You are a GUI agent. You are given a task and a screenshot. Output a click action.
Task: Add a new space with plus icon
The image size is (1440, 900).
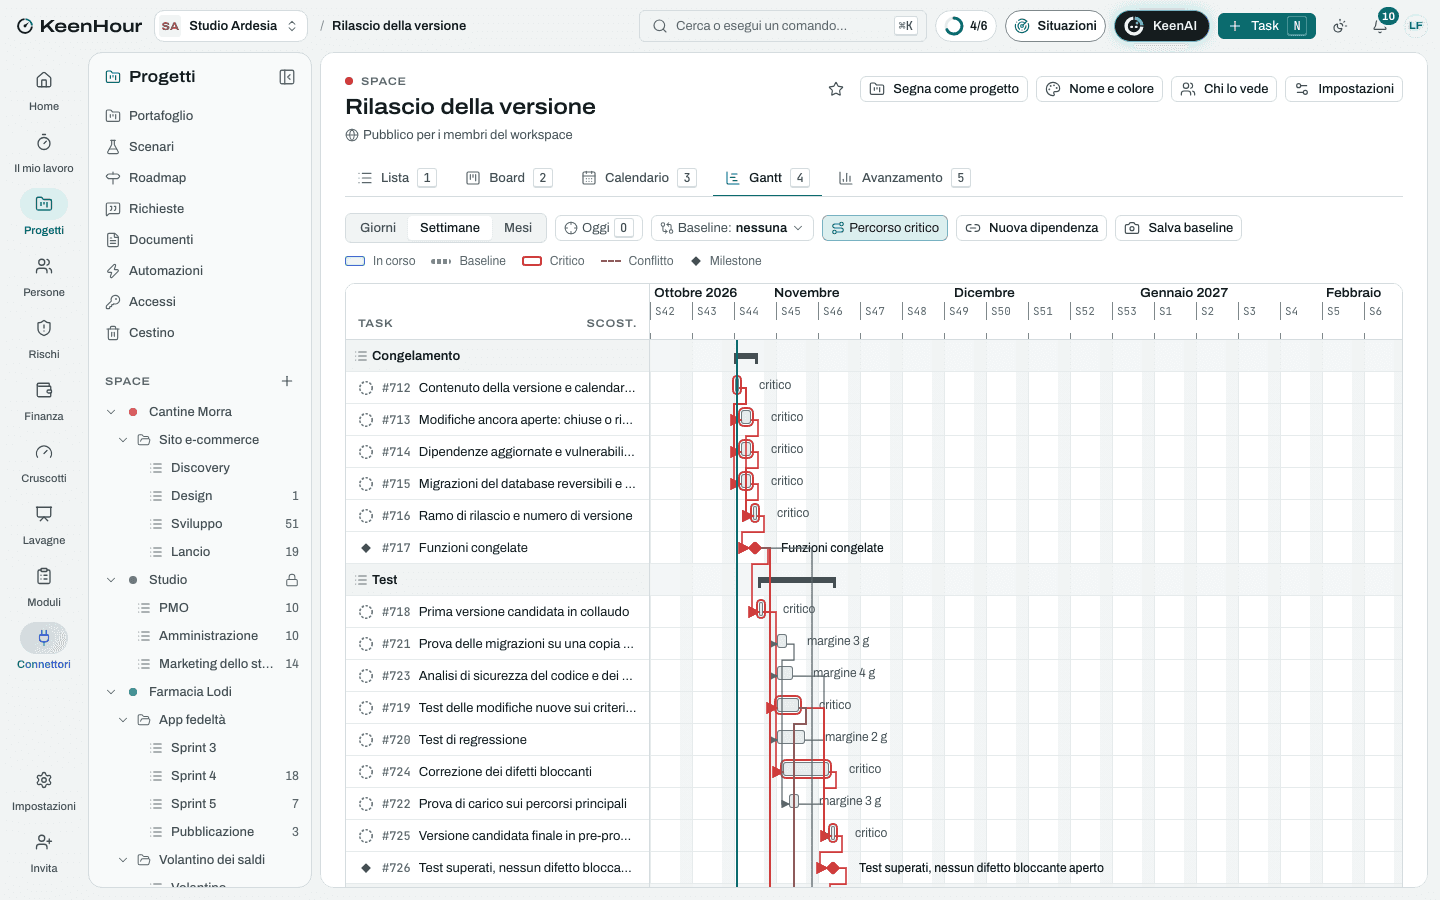click(287, 381)
